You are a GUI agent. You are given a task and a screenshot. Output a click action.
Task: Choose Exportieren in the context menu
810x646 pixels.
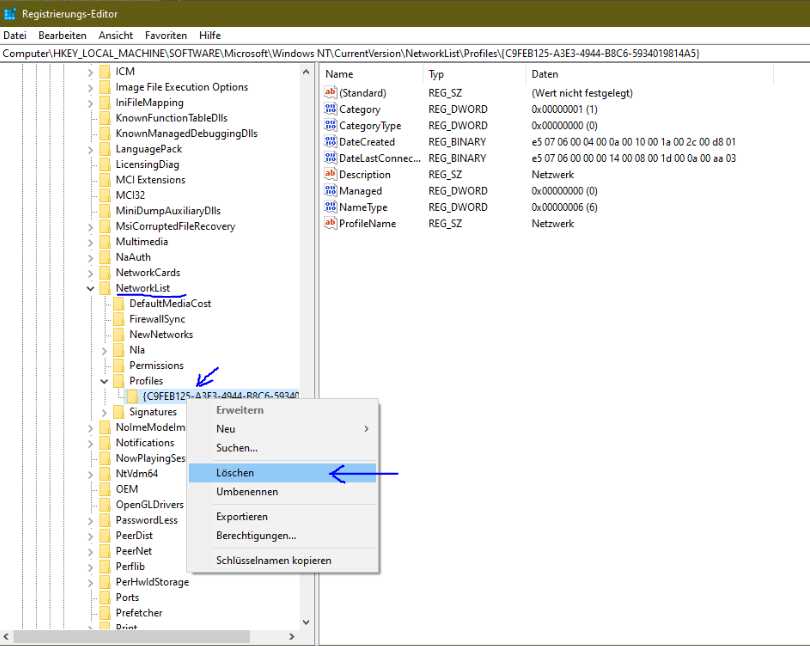point(283,516)
